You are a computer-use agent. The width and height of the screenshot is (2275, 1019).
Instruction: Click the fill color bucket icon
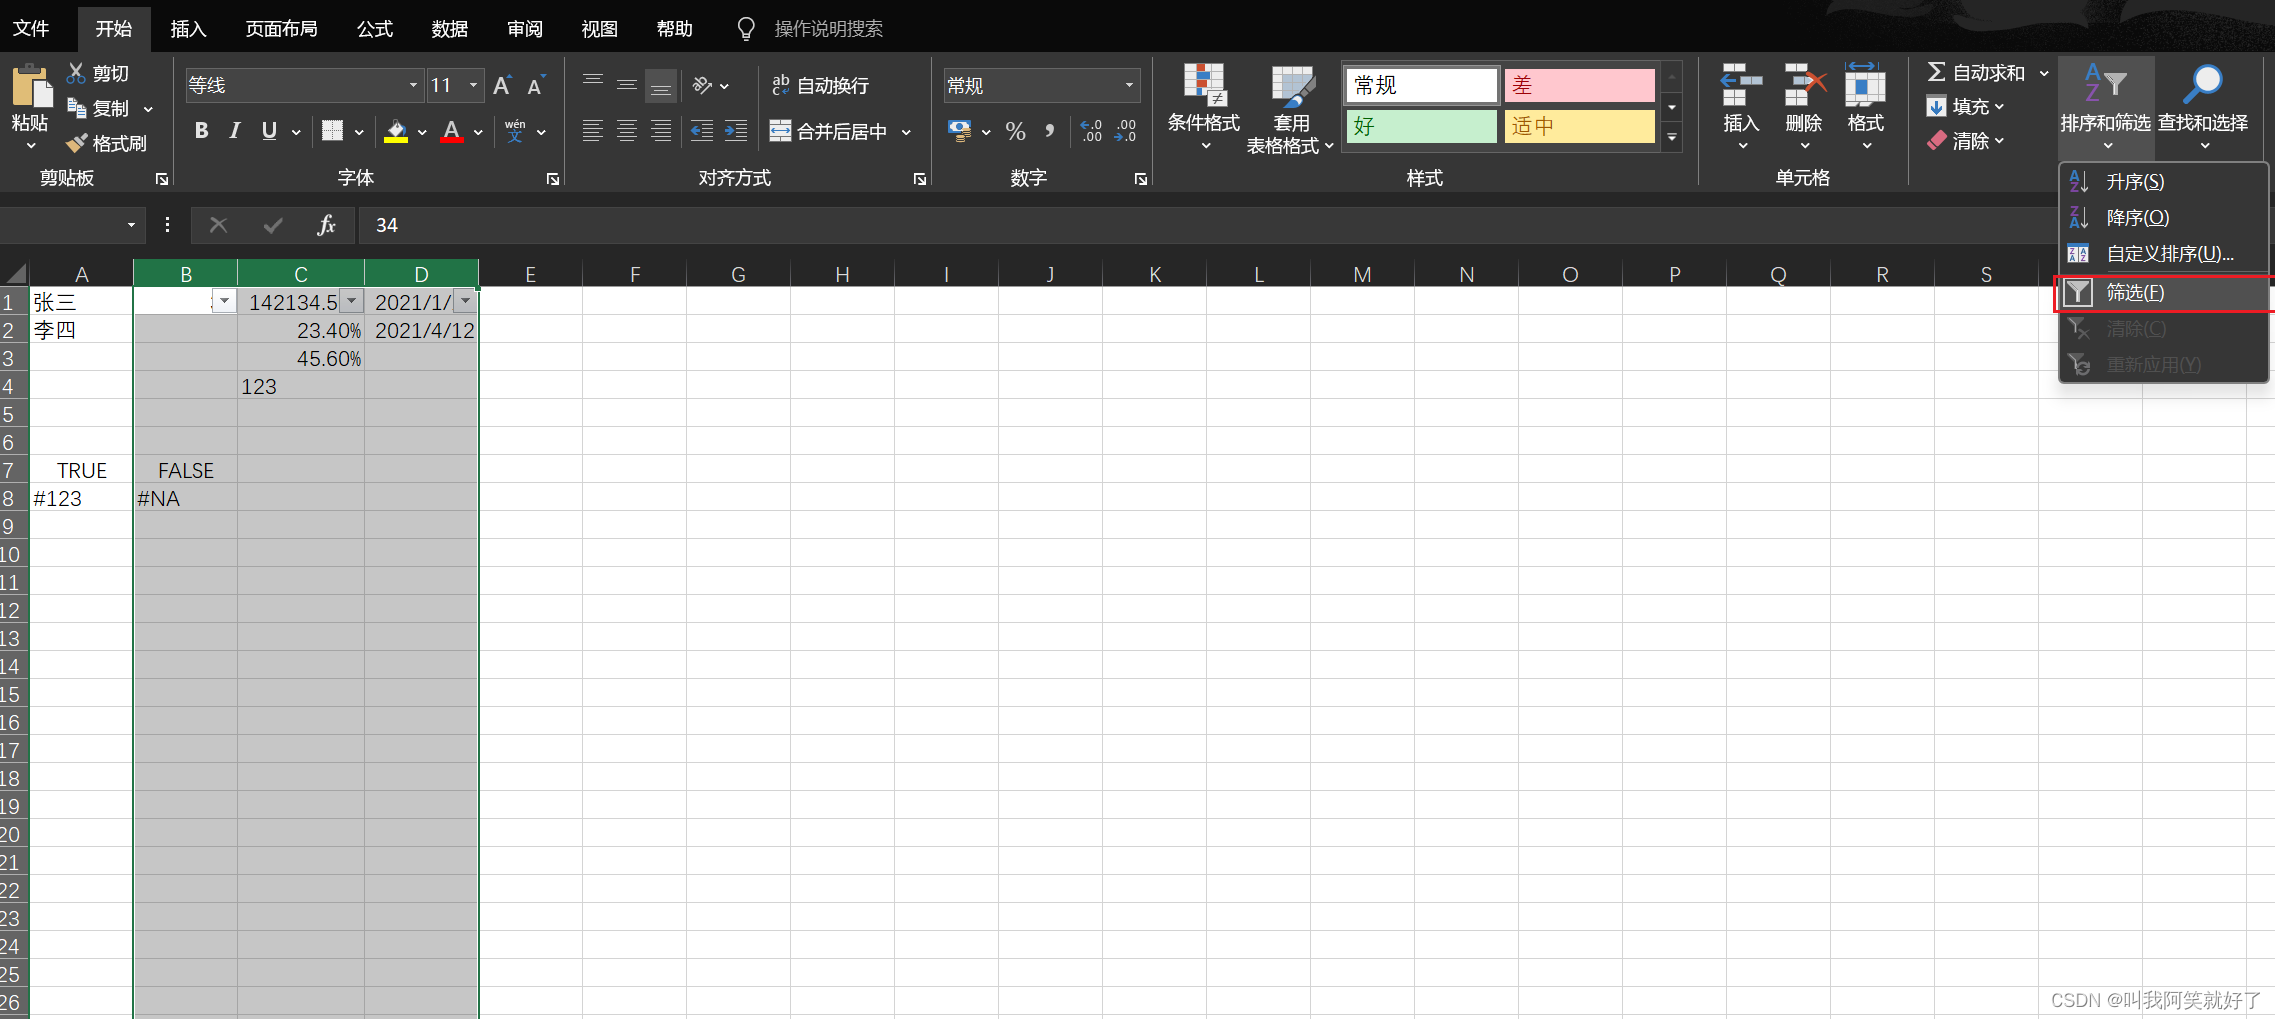[x=396, y=131]
